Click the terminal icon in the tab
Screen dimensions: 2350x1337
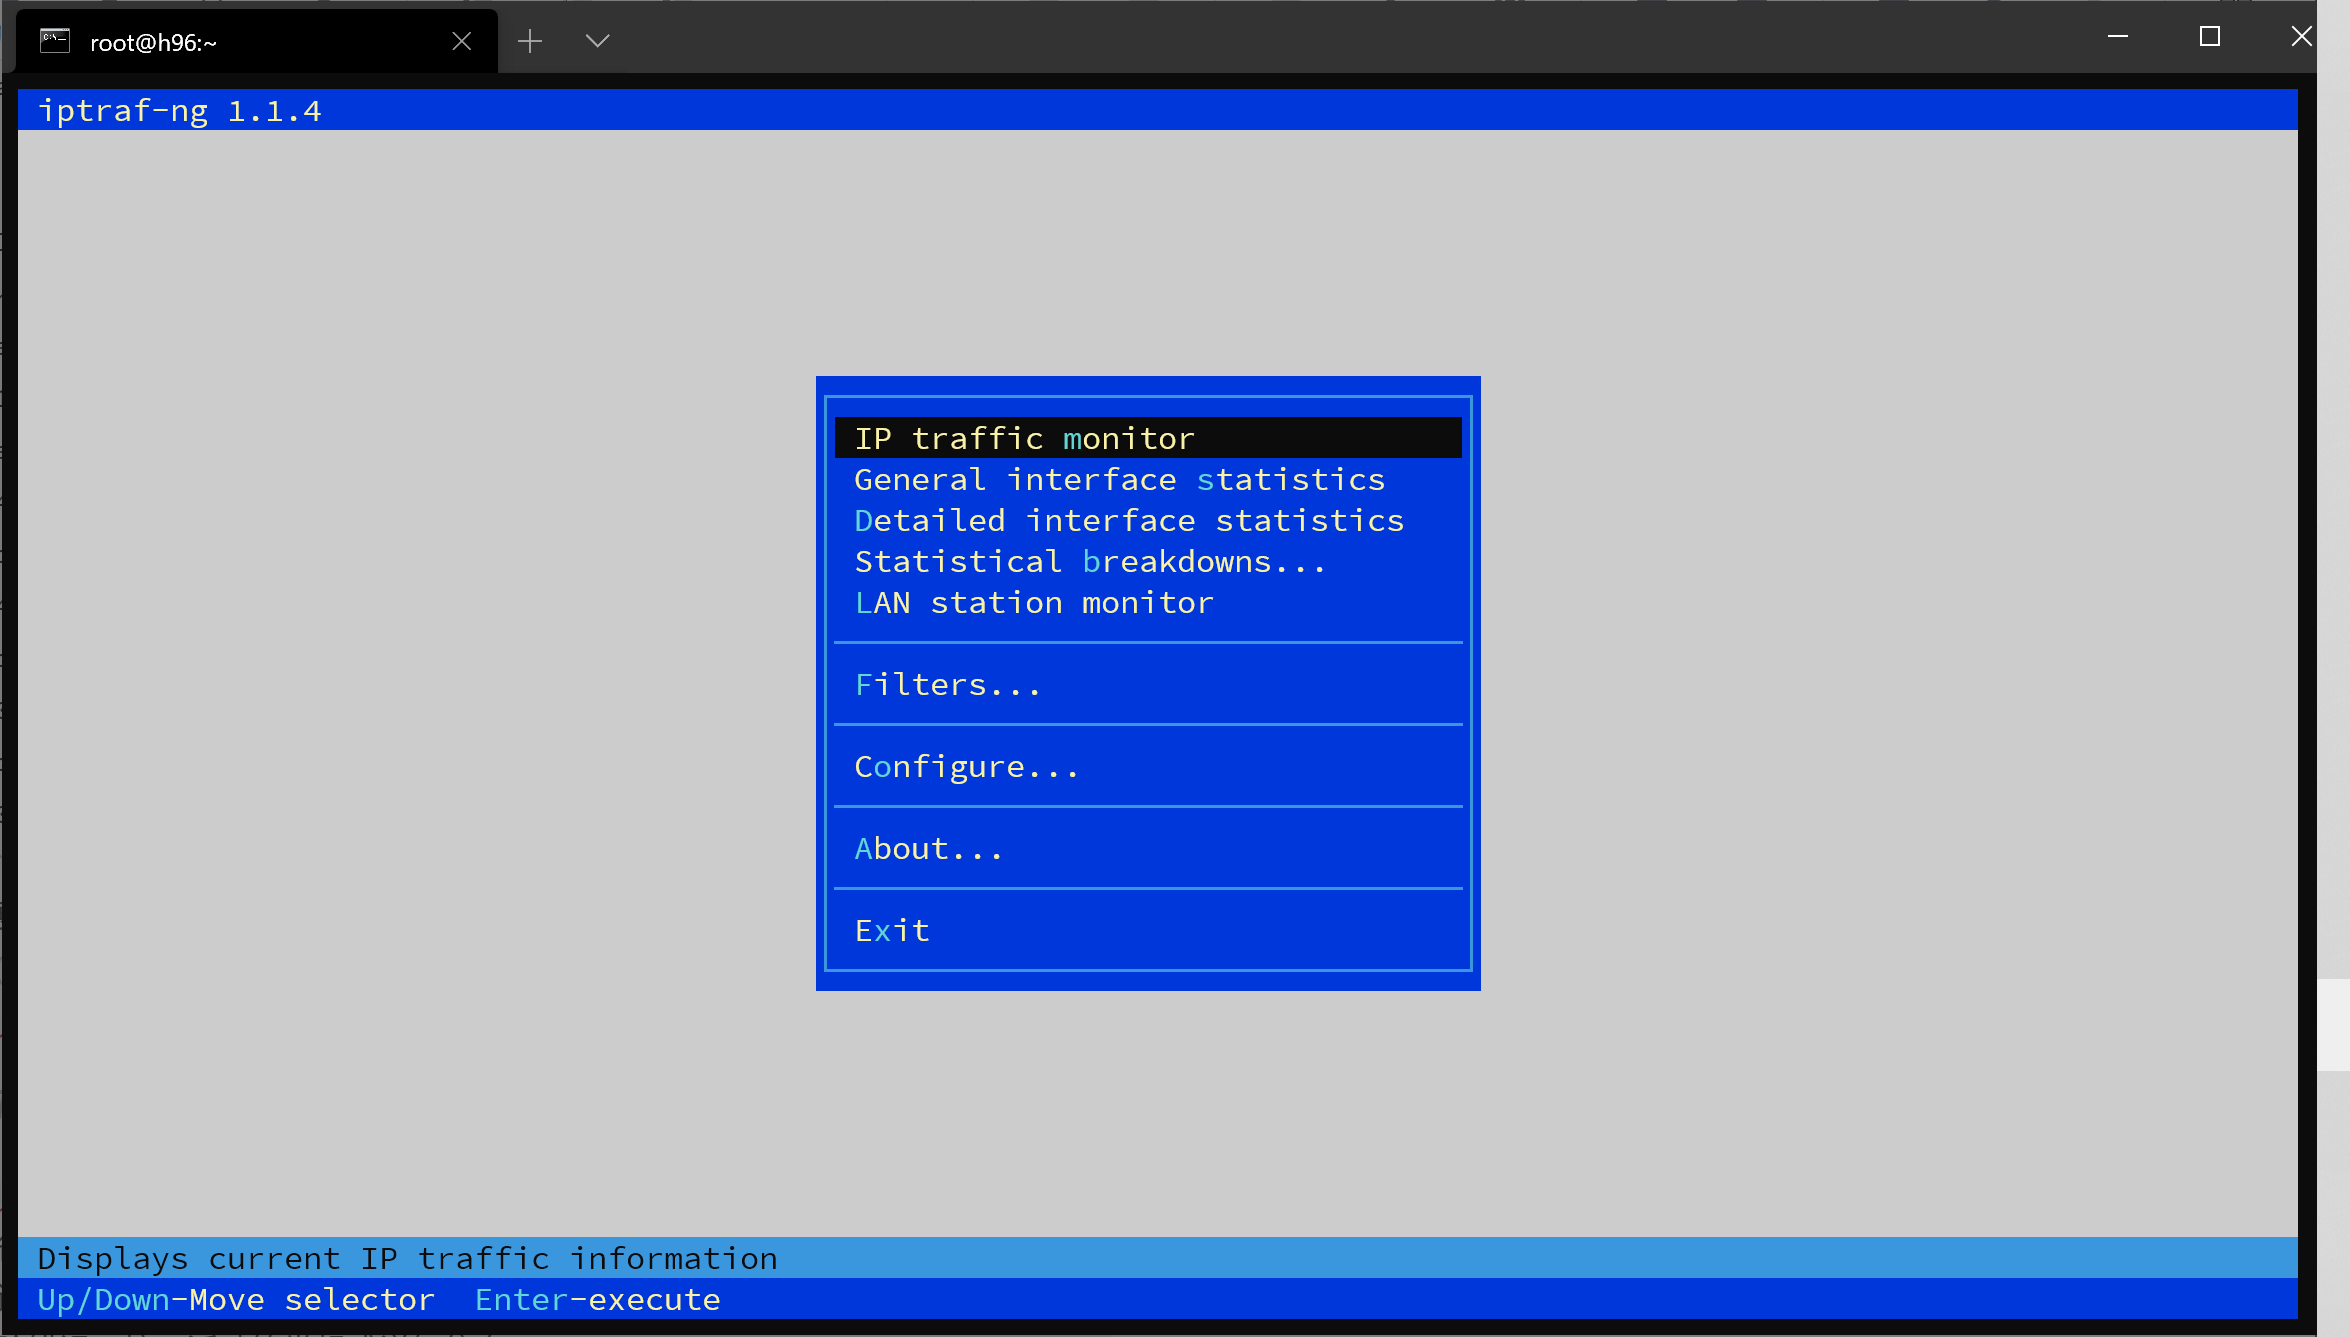pyautogui.click(x=54, y=41)
